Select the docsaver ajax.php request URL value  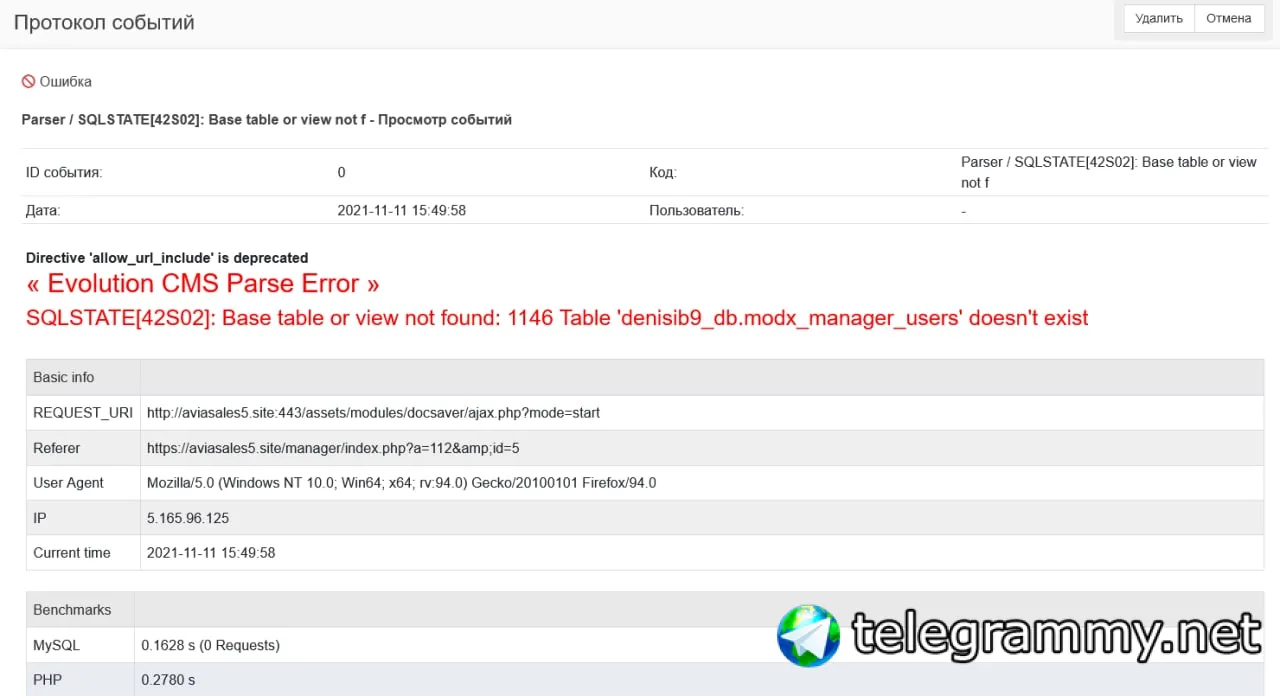[373, 413]
